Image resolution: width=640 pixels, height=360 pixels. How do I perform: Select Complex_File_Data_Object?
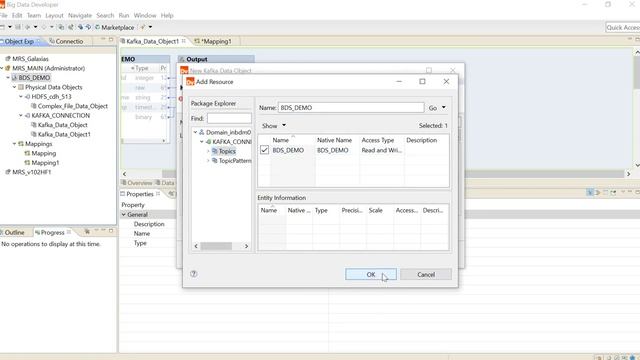[73, 106]
